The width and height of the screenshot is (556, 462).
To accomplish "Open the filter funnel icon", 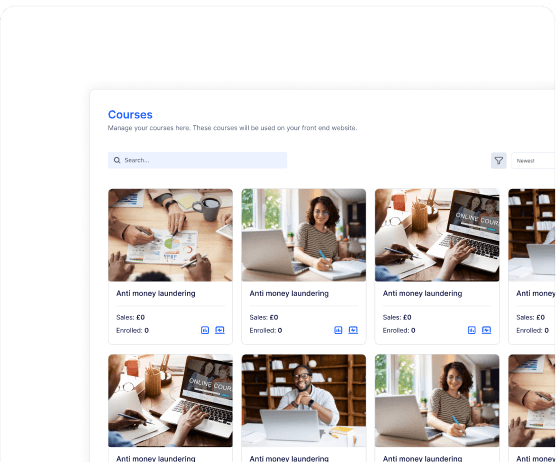I will 499,161.
